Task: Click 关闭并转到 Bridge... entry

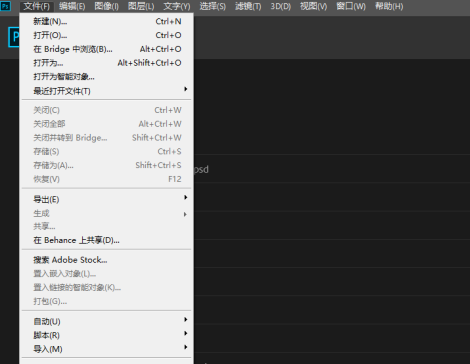Action: [107, 138]
